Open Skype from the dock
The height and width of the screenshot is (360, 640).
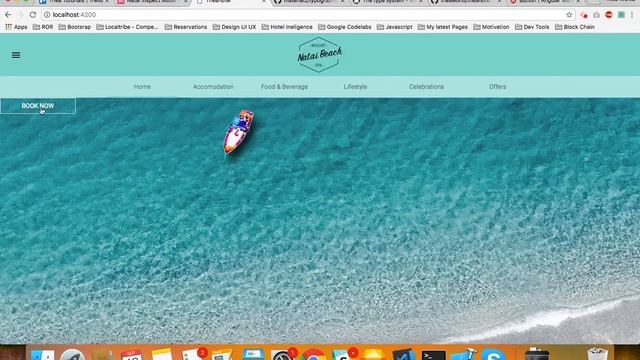pyautogui.click(x=493, y=355)
